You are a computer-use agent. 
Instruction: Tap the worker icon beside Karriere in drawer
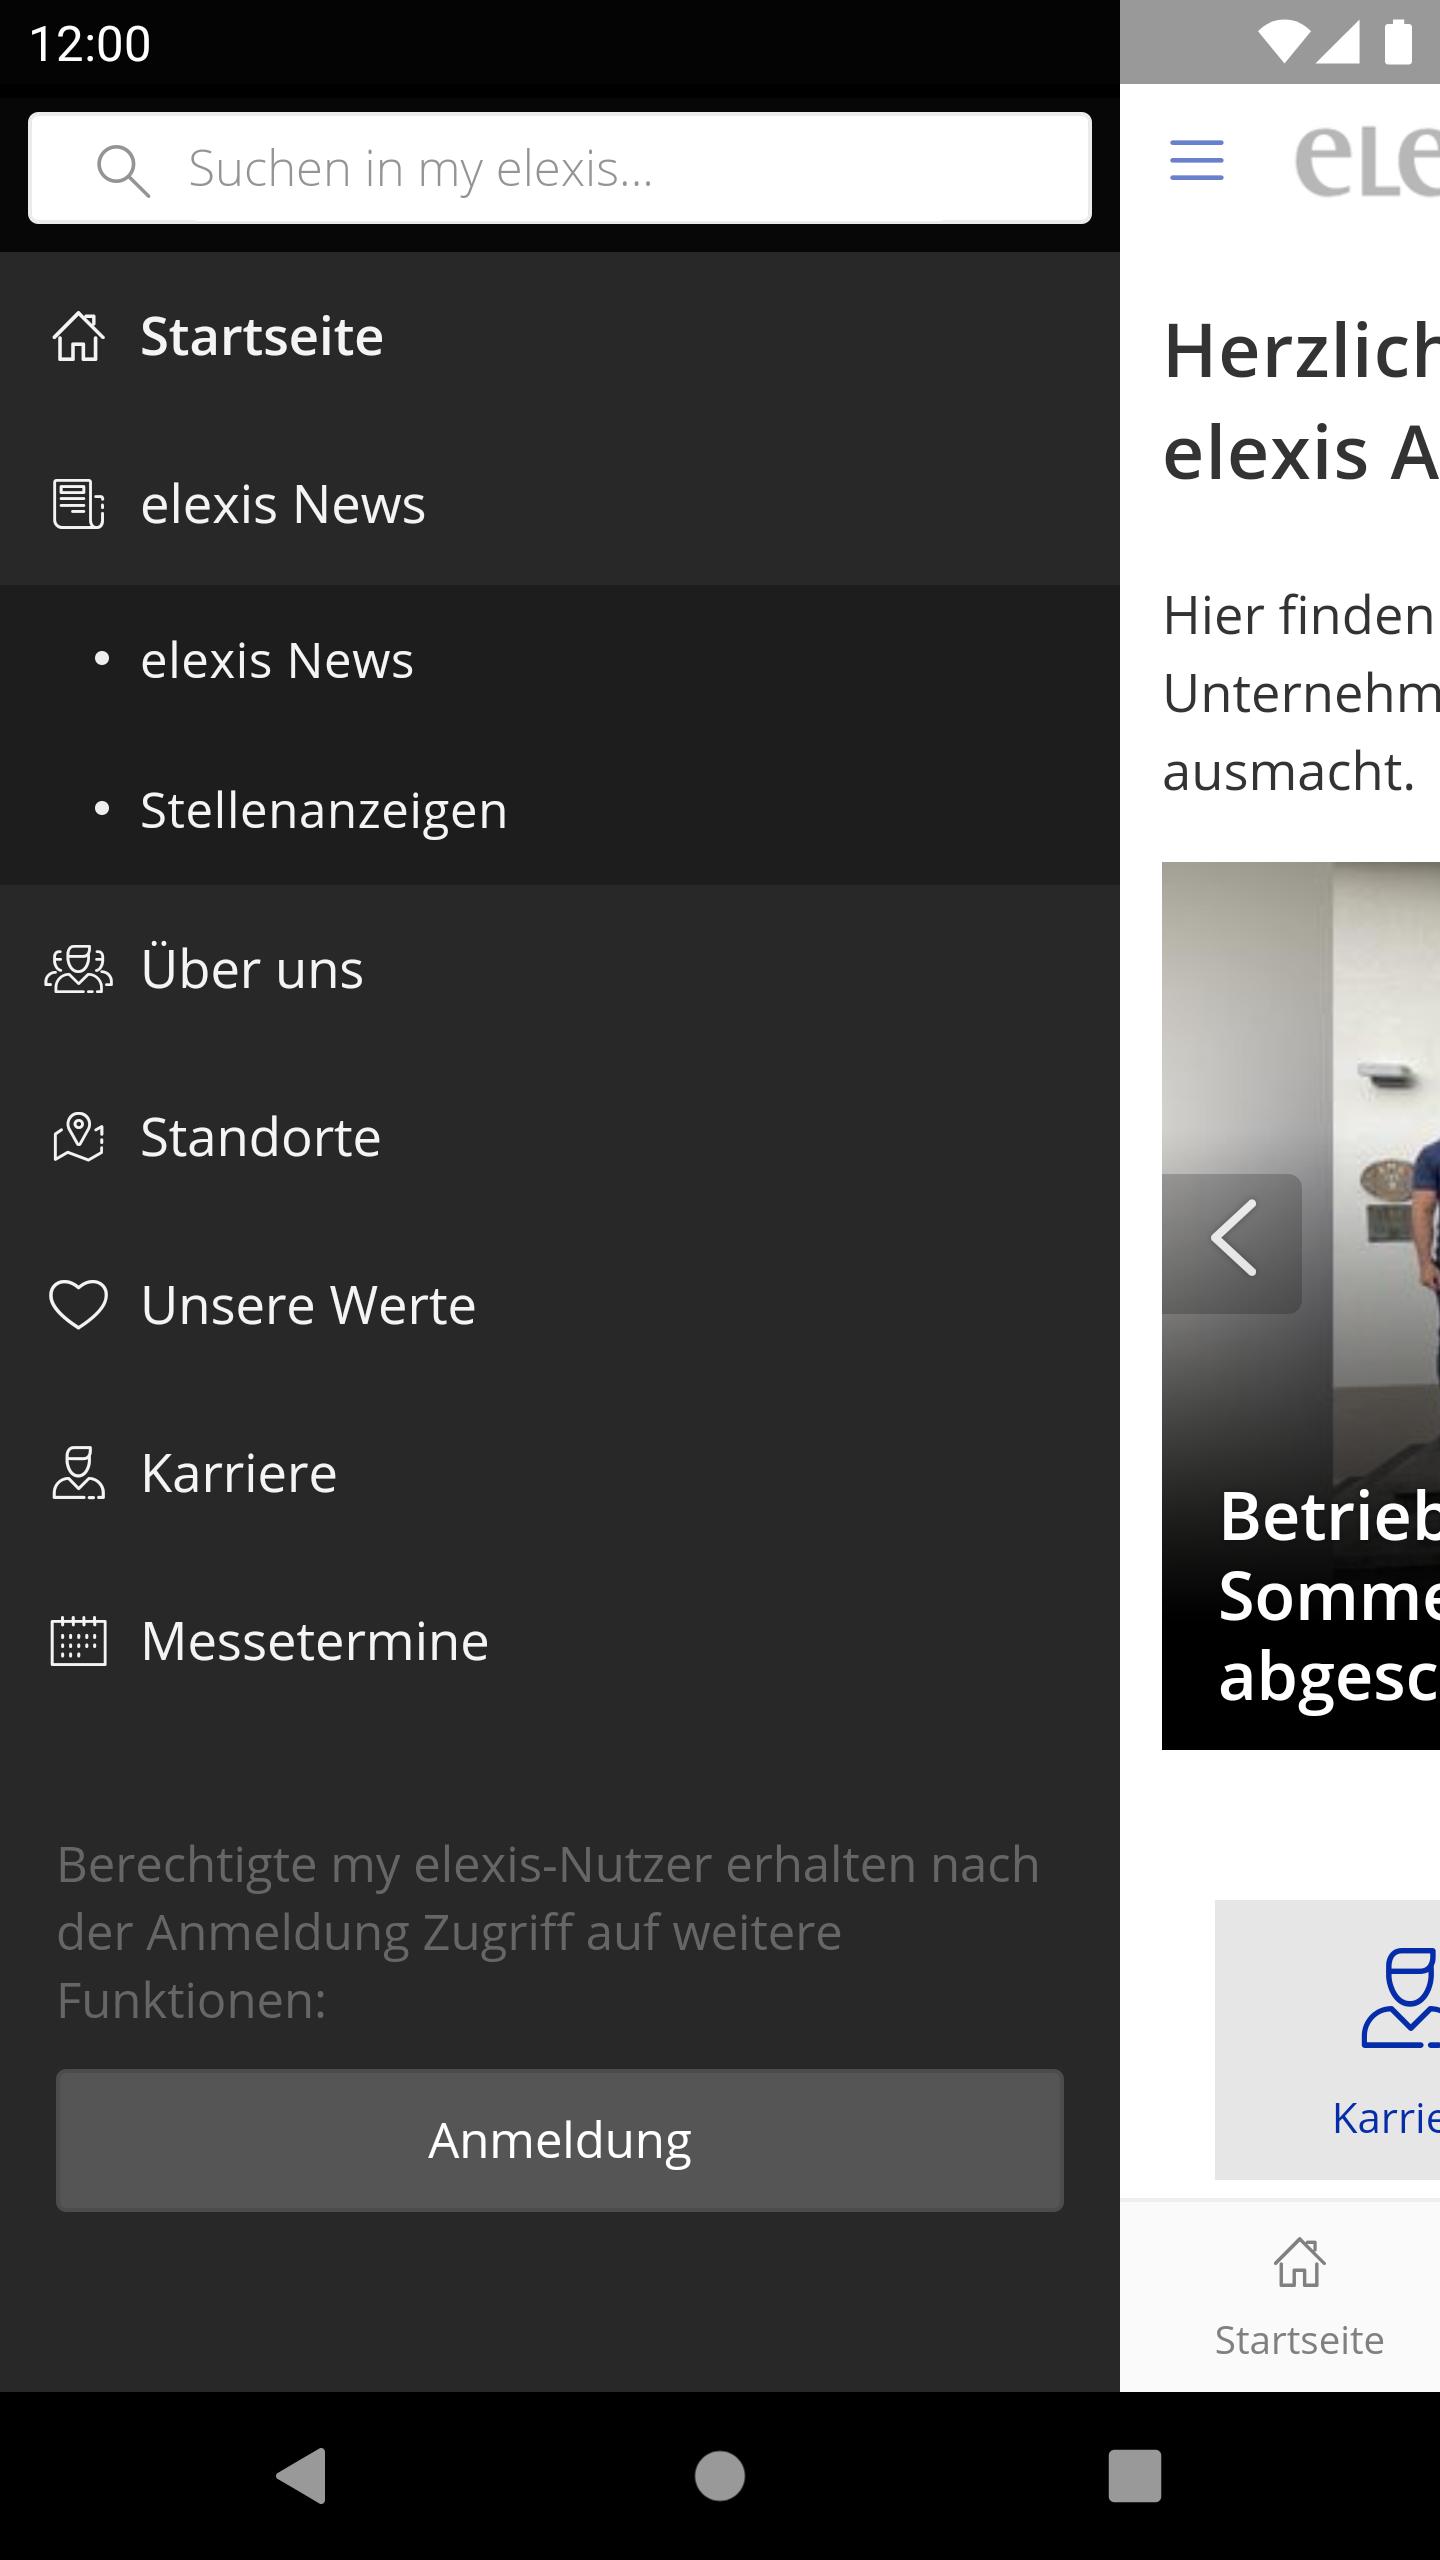click(78, 1473)
